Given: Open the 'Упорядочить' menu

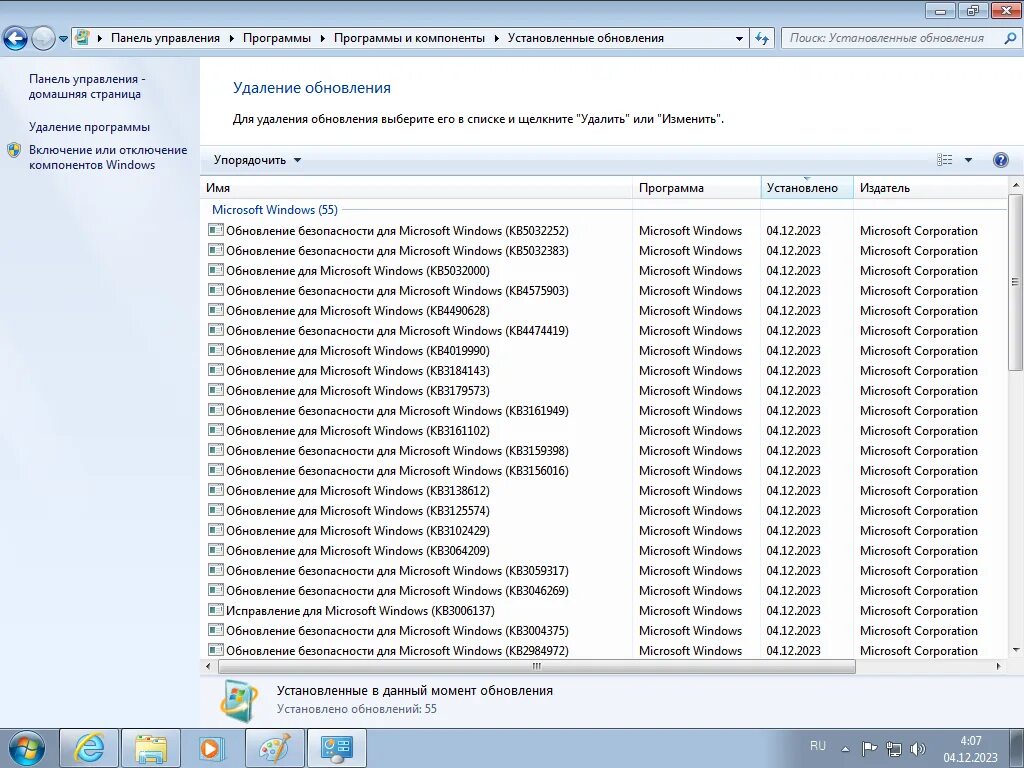Looking at the screenshot, I should pos(257,160).
